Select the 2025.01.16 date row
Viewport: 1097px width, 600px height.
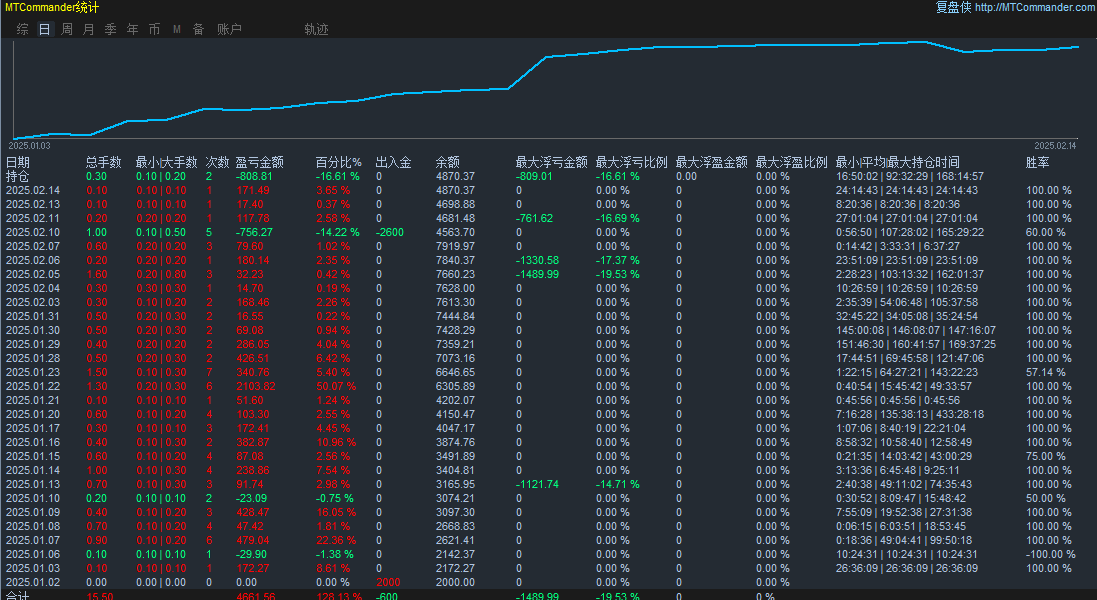pyautogui.click(x=33, y=442)
